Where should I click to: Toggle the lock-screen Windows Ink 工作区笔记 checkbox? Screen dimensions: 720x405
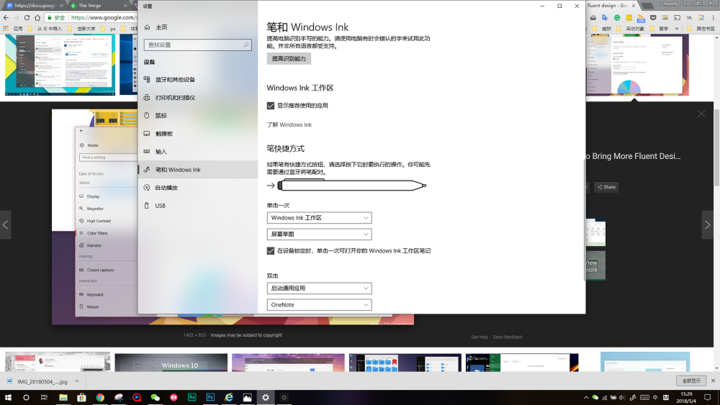(x=270, y=251)
